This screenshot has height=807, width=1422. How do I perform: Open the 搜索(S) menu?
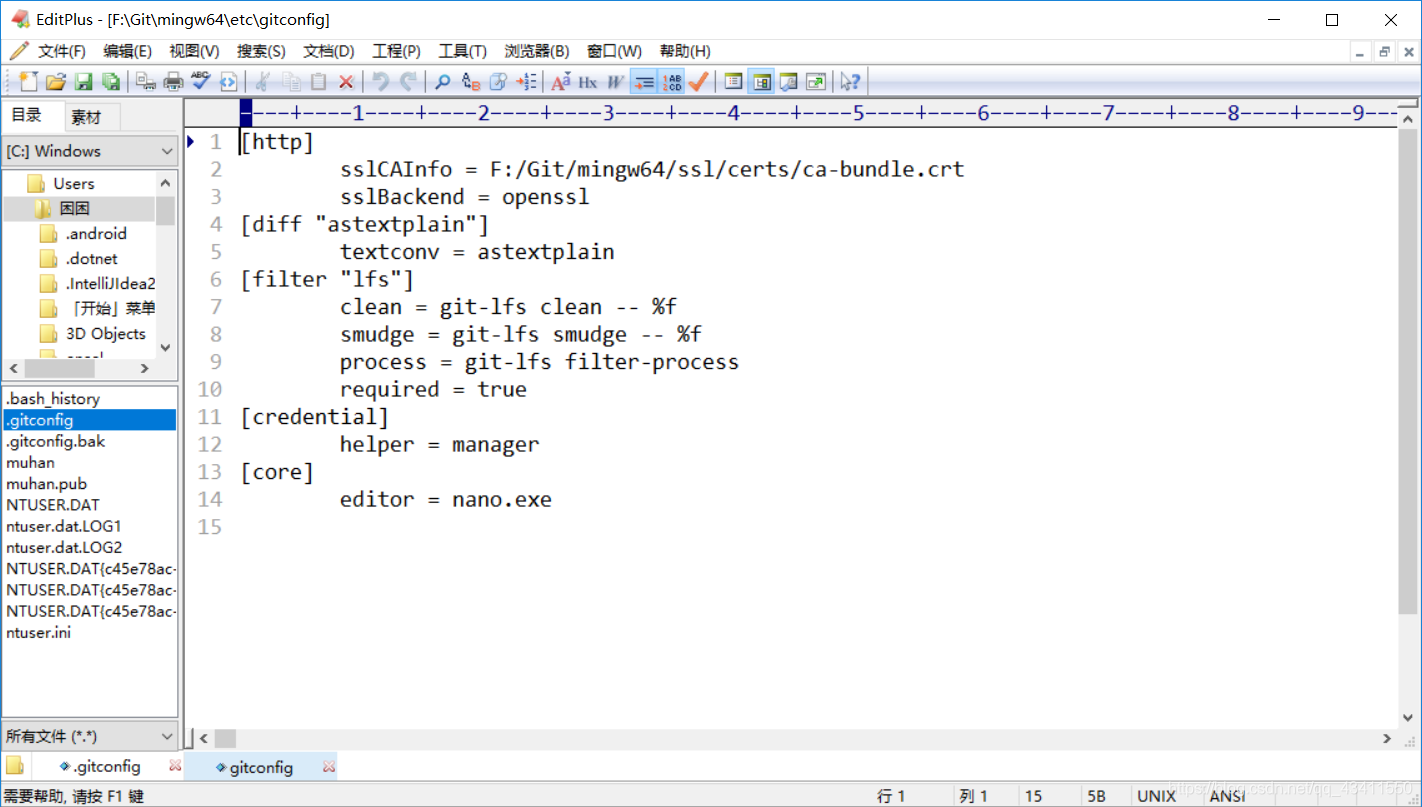[261, 51]
